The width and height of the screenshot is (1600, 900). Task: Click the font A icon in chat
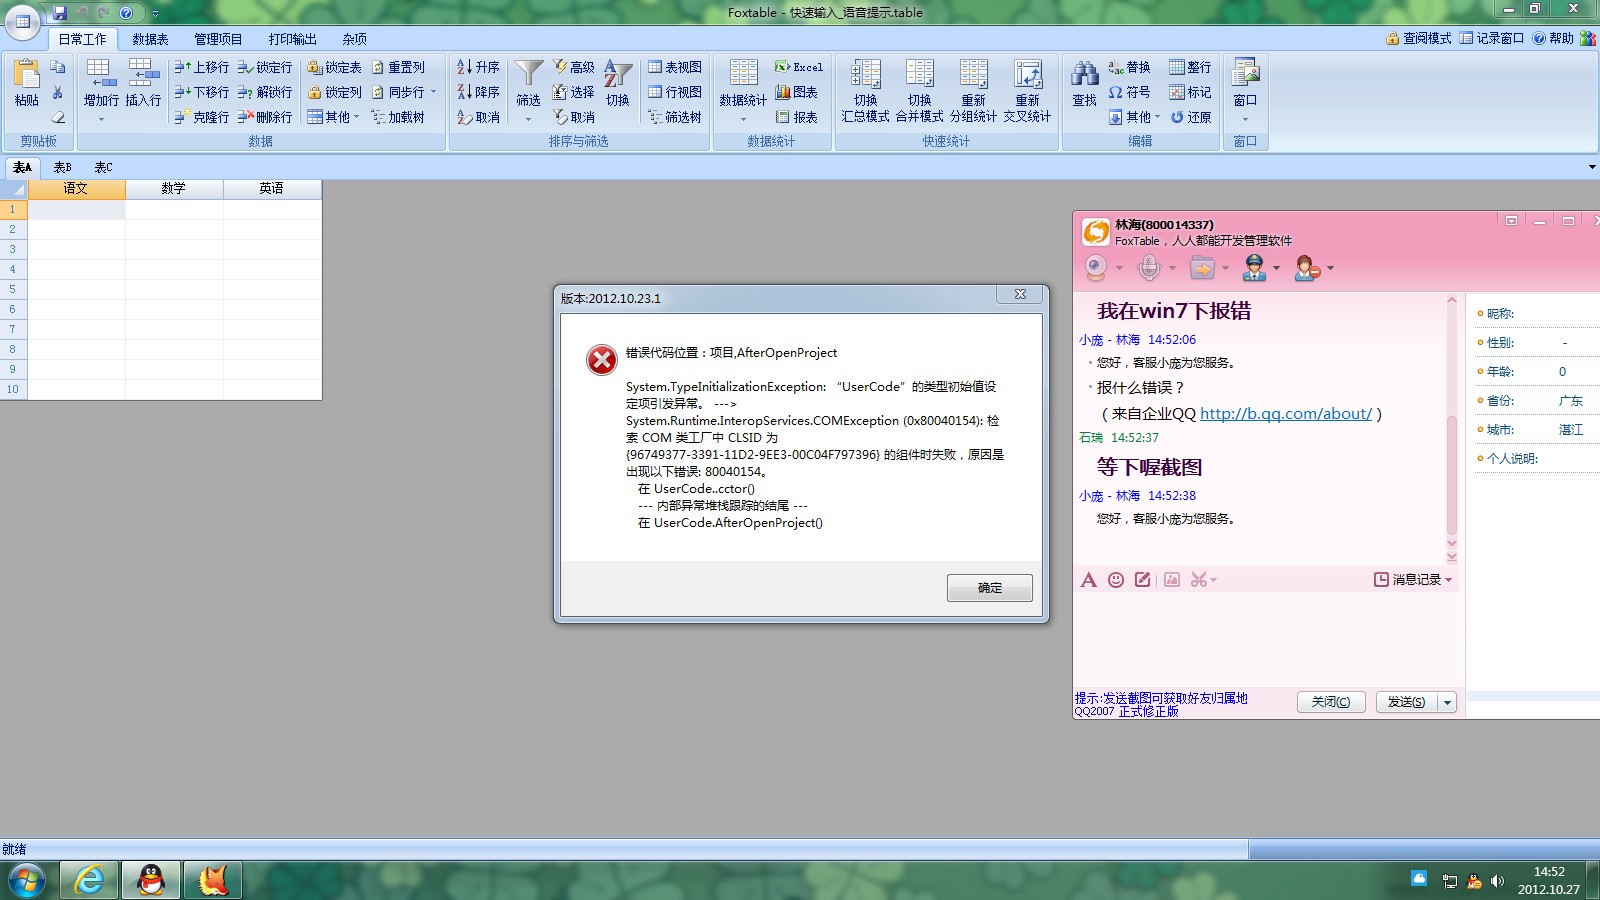click(x=1089, y=579)
